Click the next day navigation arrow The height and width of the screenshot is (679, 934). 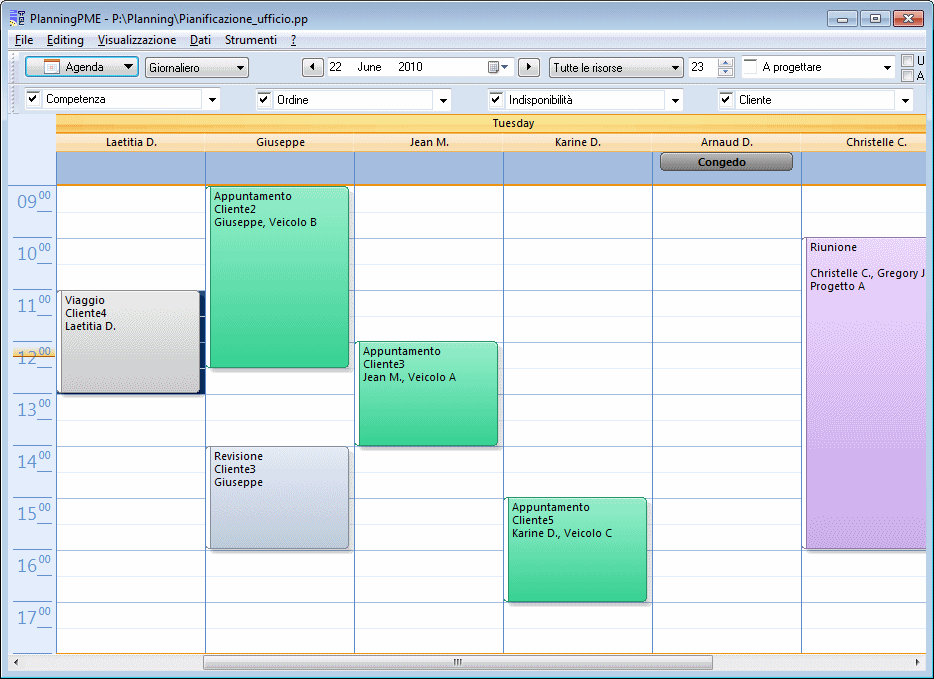tap(529, 67)
